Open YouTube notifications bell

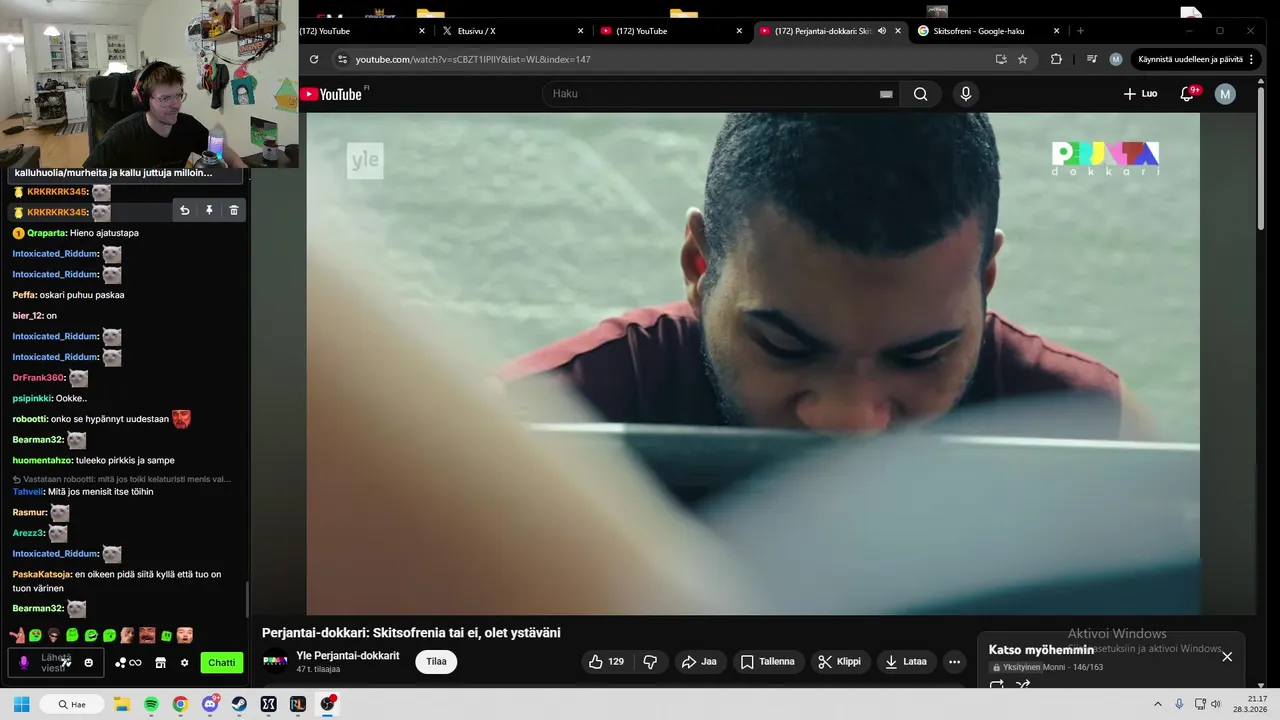[1187, 94]
